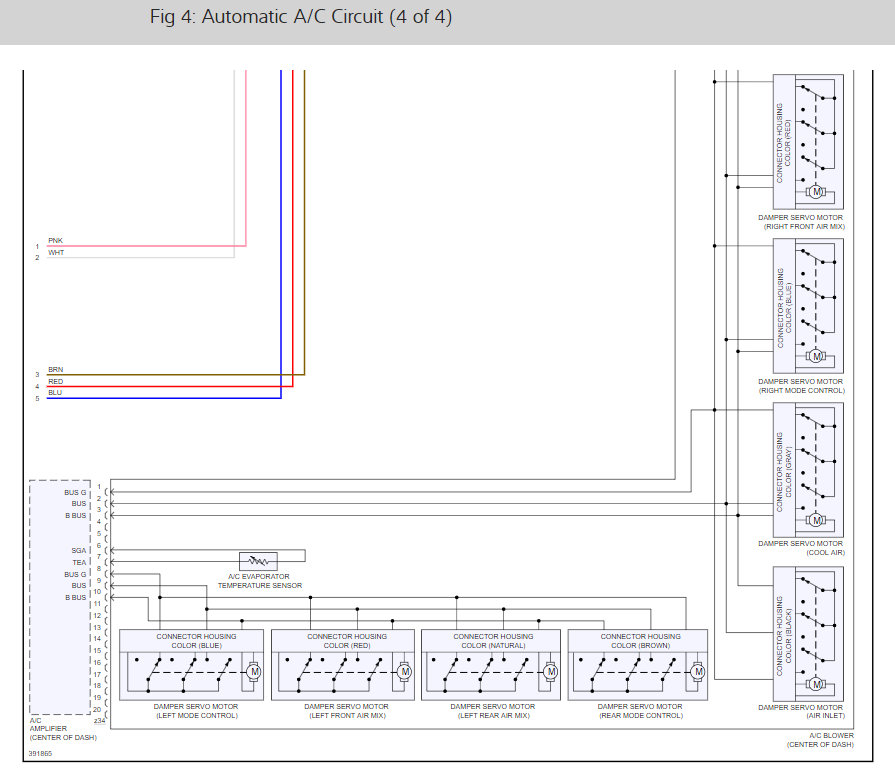This screenshot has width=895, height=781.
Task: Click Connector Housing Color (Natural) label
Action: [493, 641]
